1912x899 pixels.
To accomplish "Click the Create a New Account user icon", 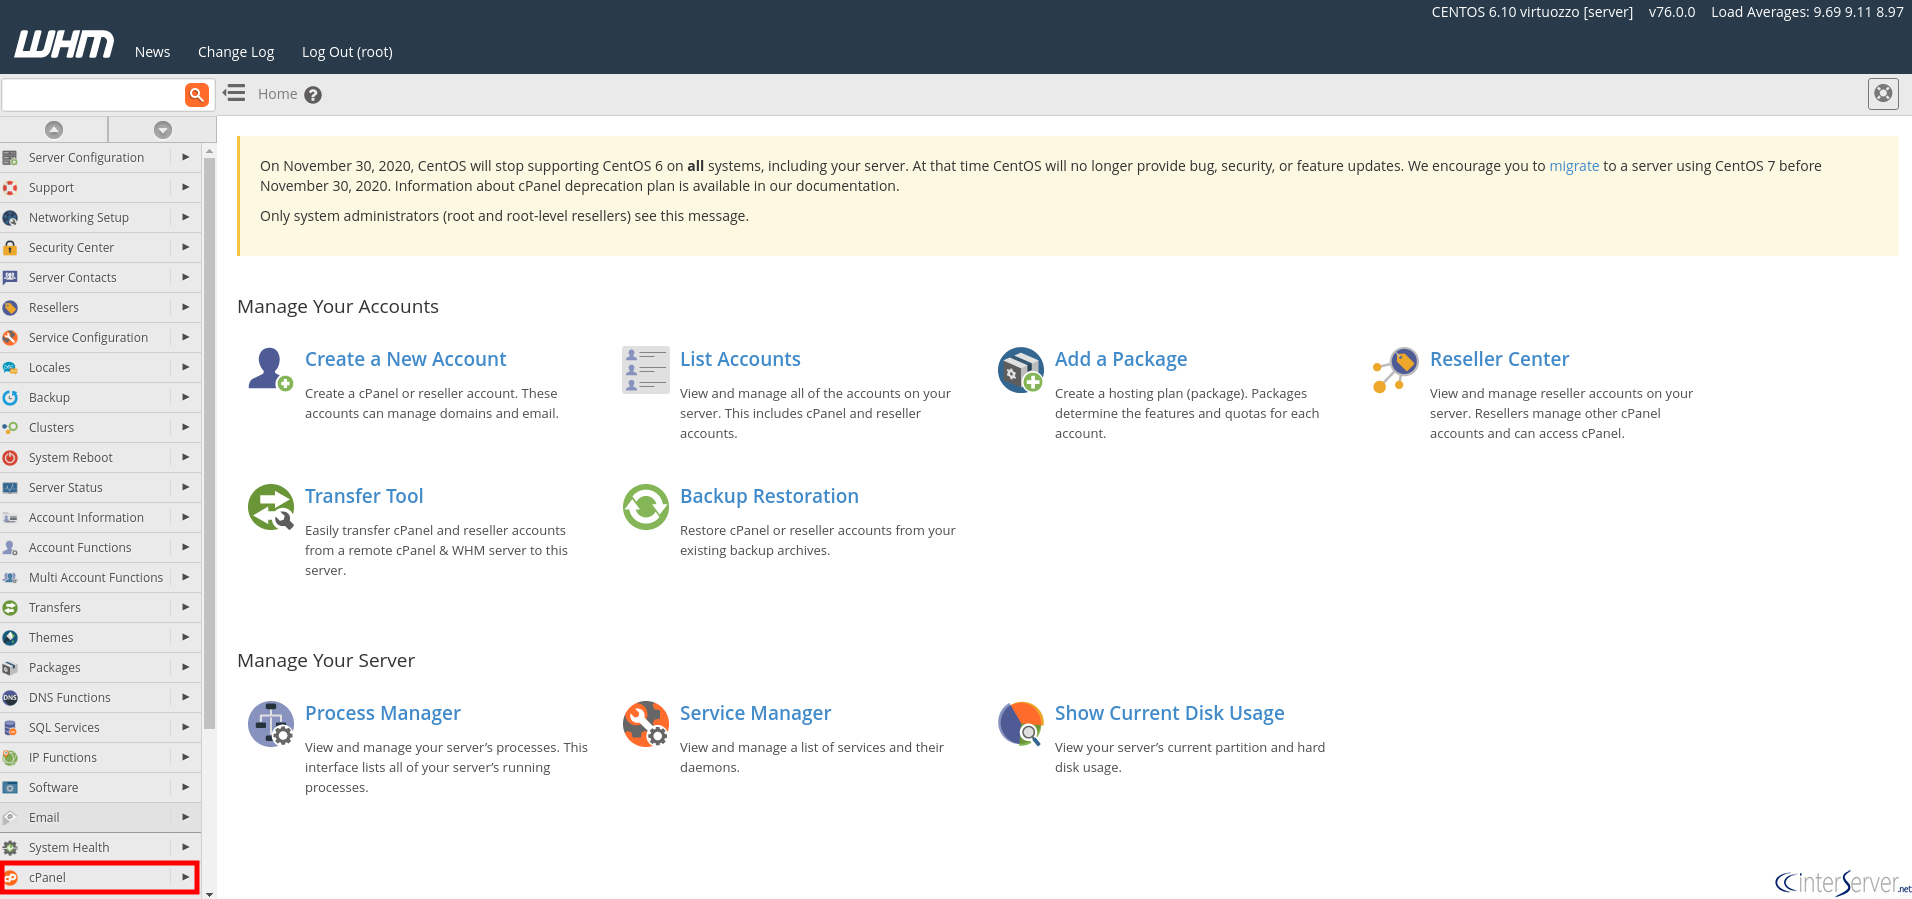I will [x=270, y=369].
